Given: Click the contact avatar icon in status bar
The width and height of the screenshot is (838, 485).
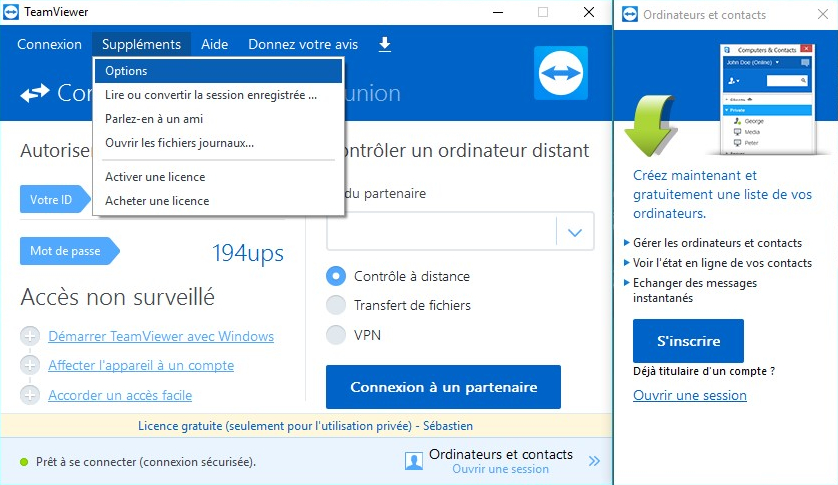Looking at the screenshot, I should point(414,461).
